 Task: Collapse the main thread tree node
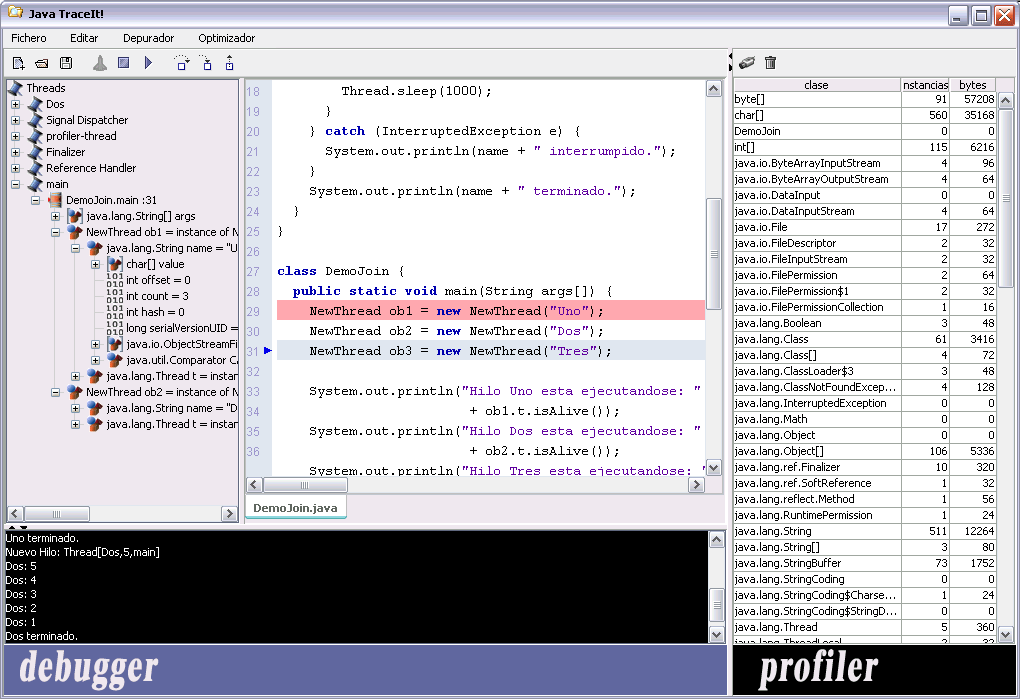click(15, 184)
